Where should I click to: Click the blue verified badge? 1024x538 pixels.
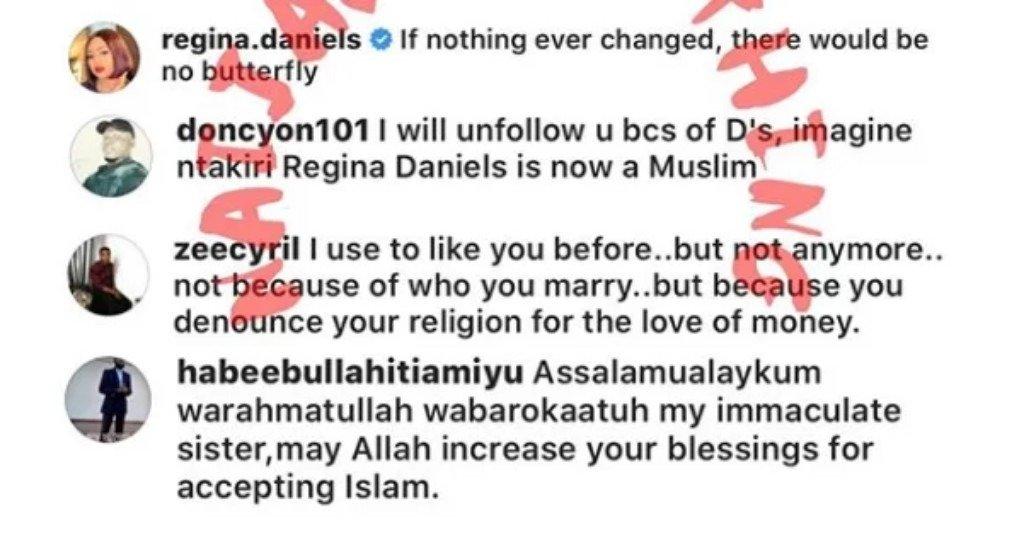click(380, 41)
